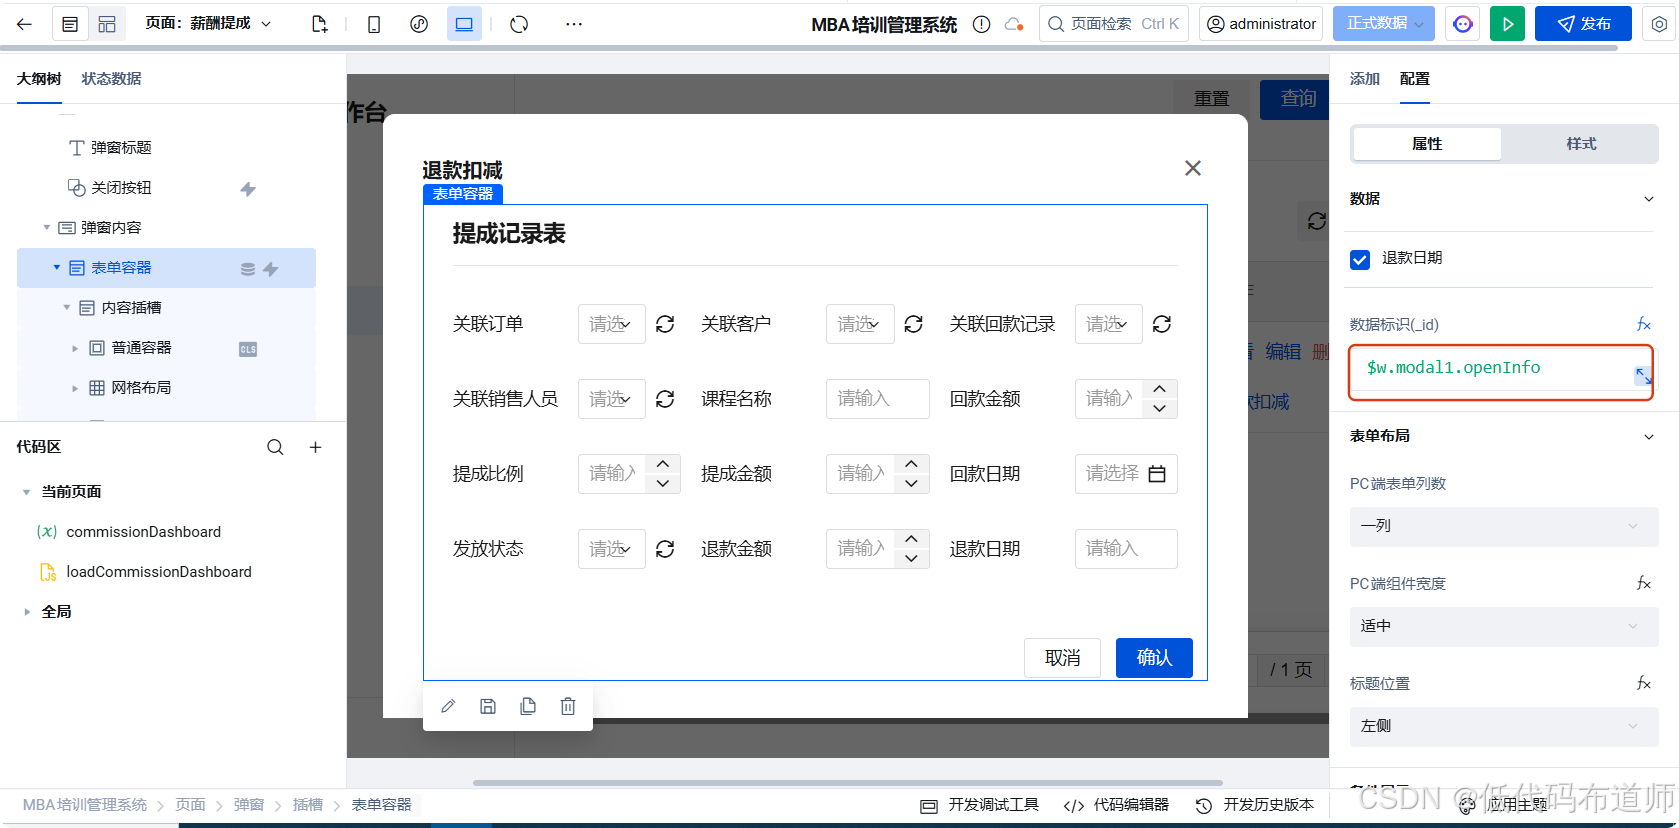This screenshot has height=828, width=1679.
Task: Refresh the 关联客户 select options
Action: [914, 324]
